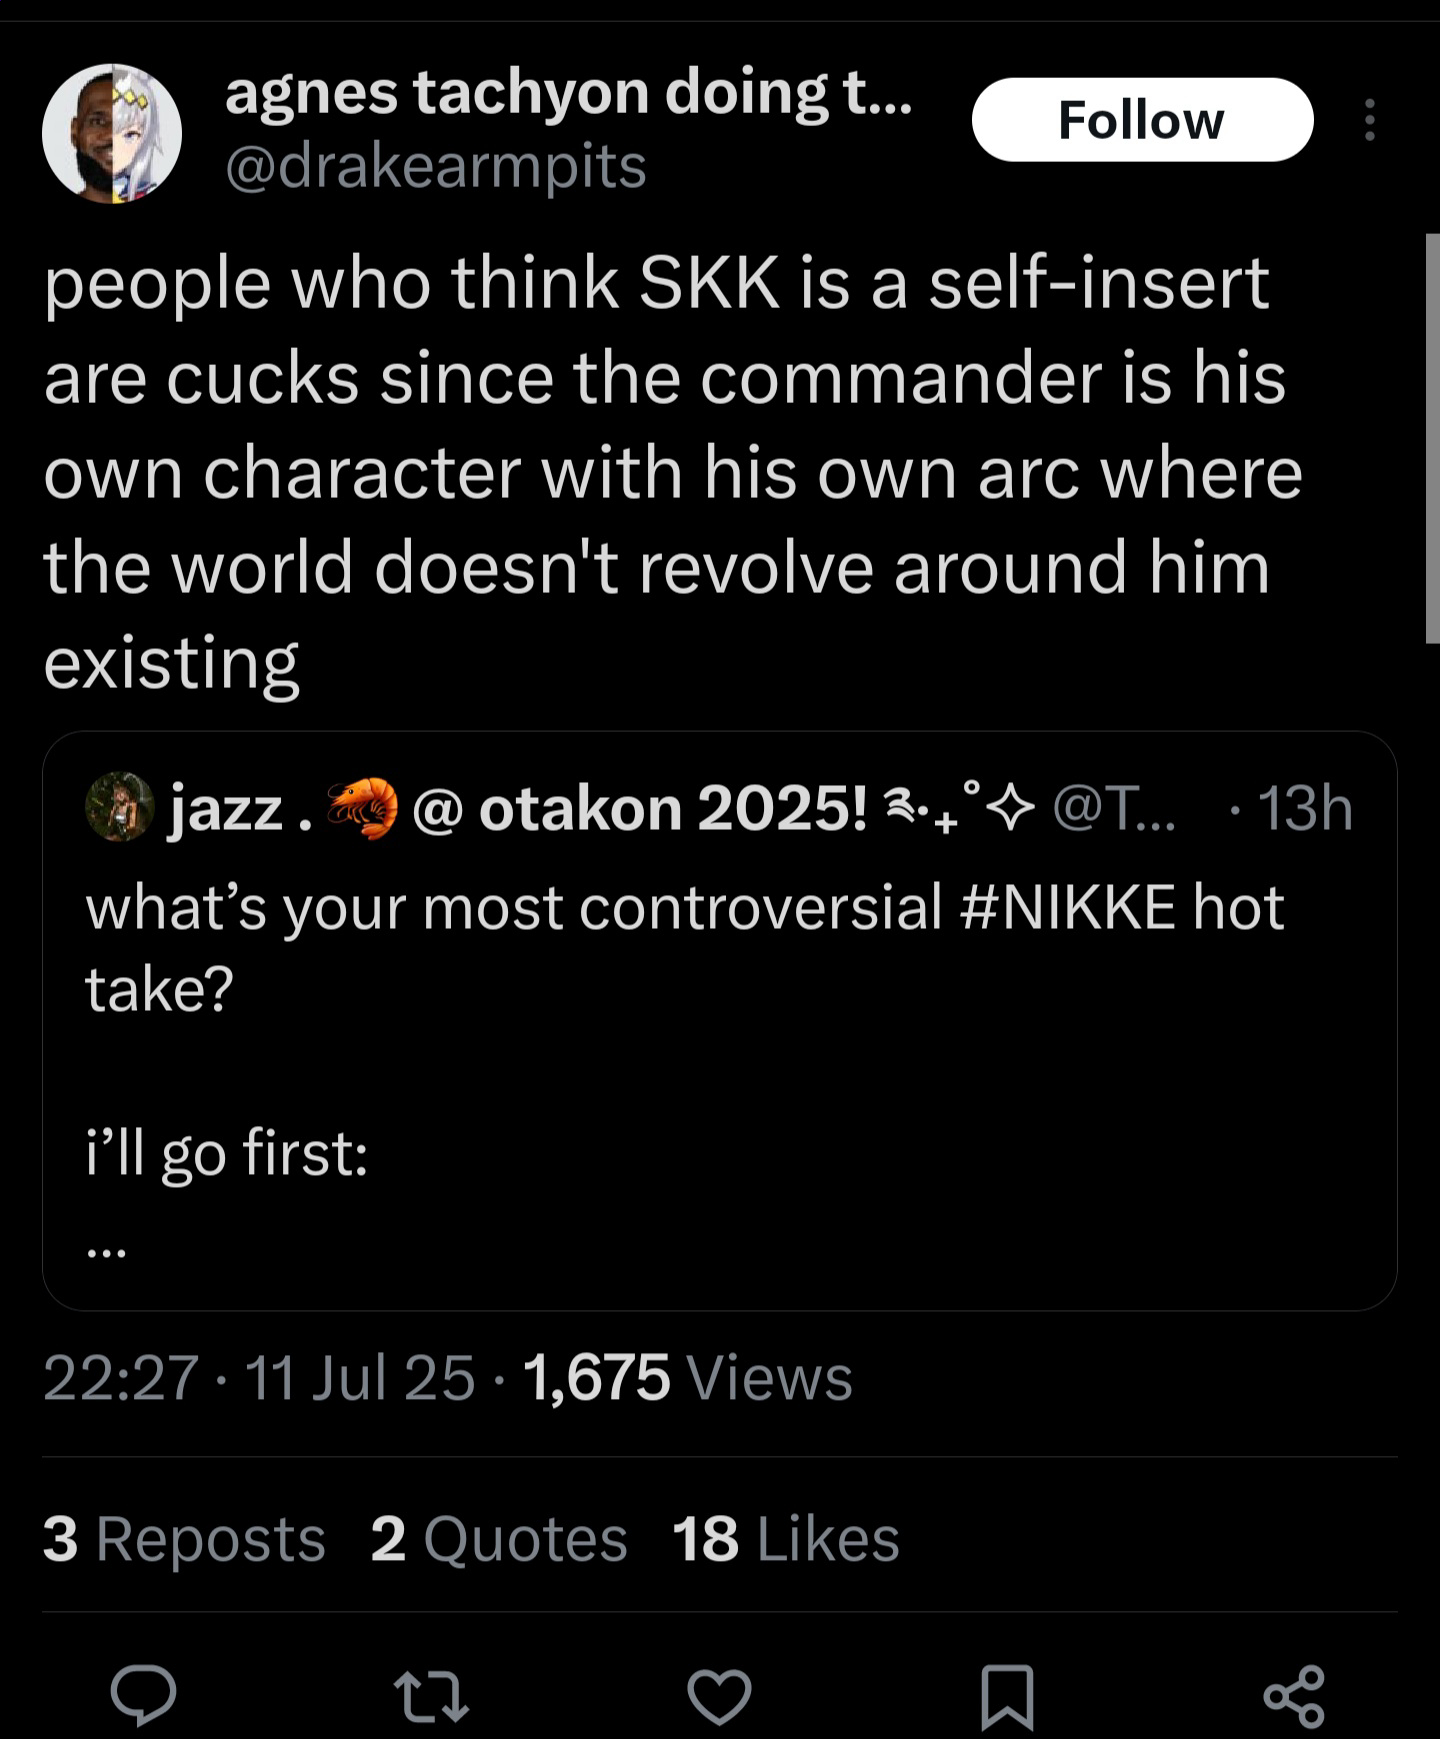Screen dimensions: 1440x1739
Task: Bookmark this post
Action: pos(1006,1697)
